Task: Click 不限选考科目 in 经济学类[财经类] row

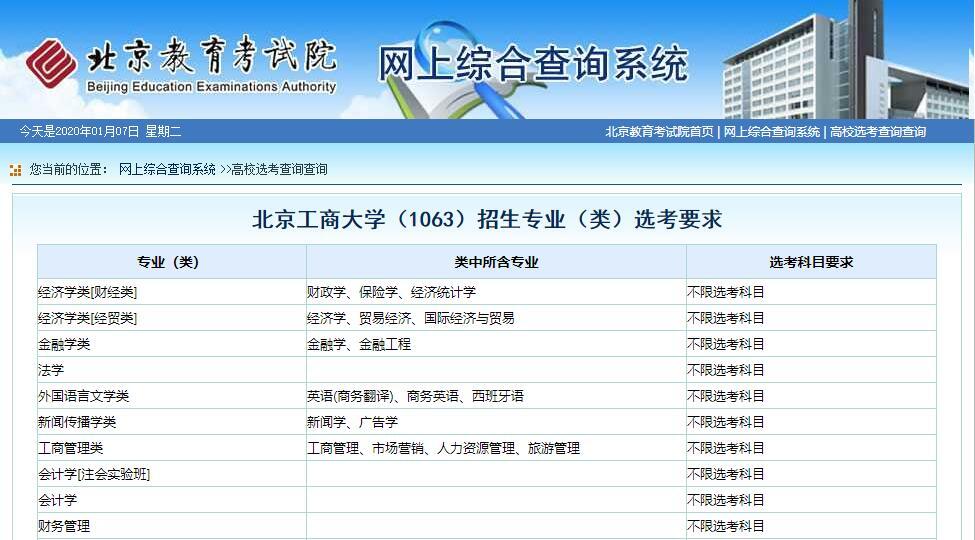Action: pyautogui.click(x=811, y=292)
